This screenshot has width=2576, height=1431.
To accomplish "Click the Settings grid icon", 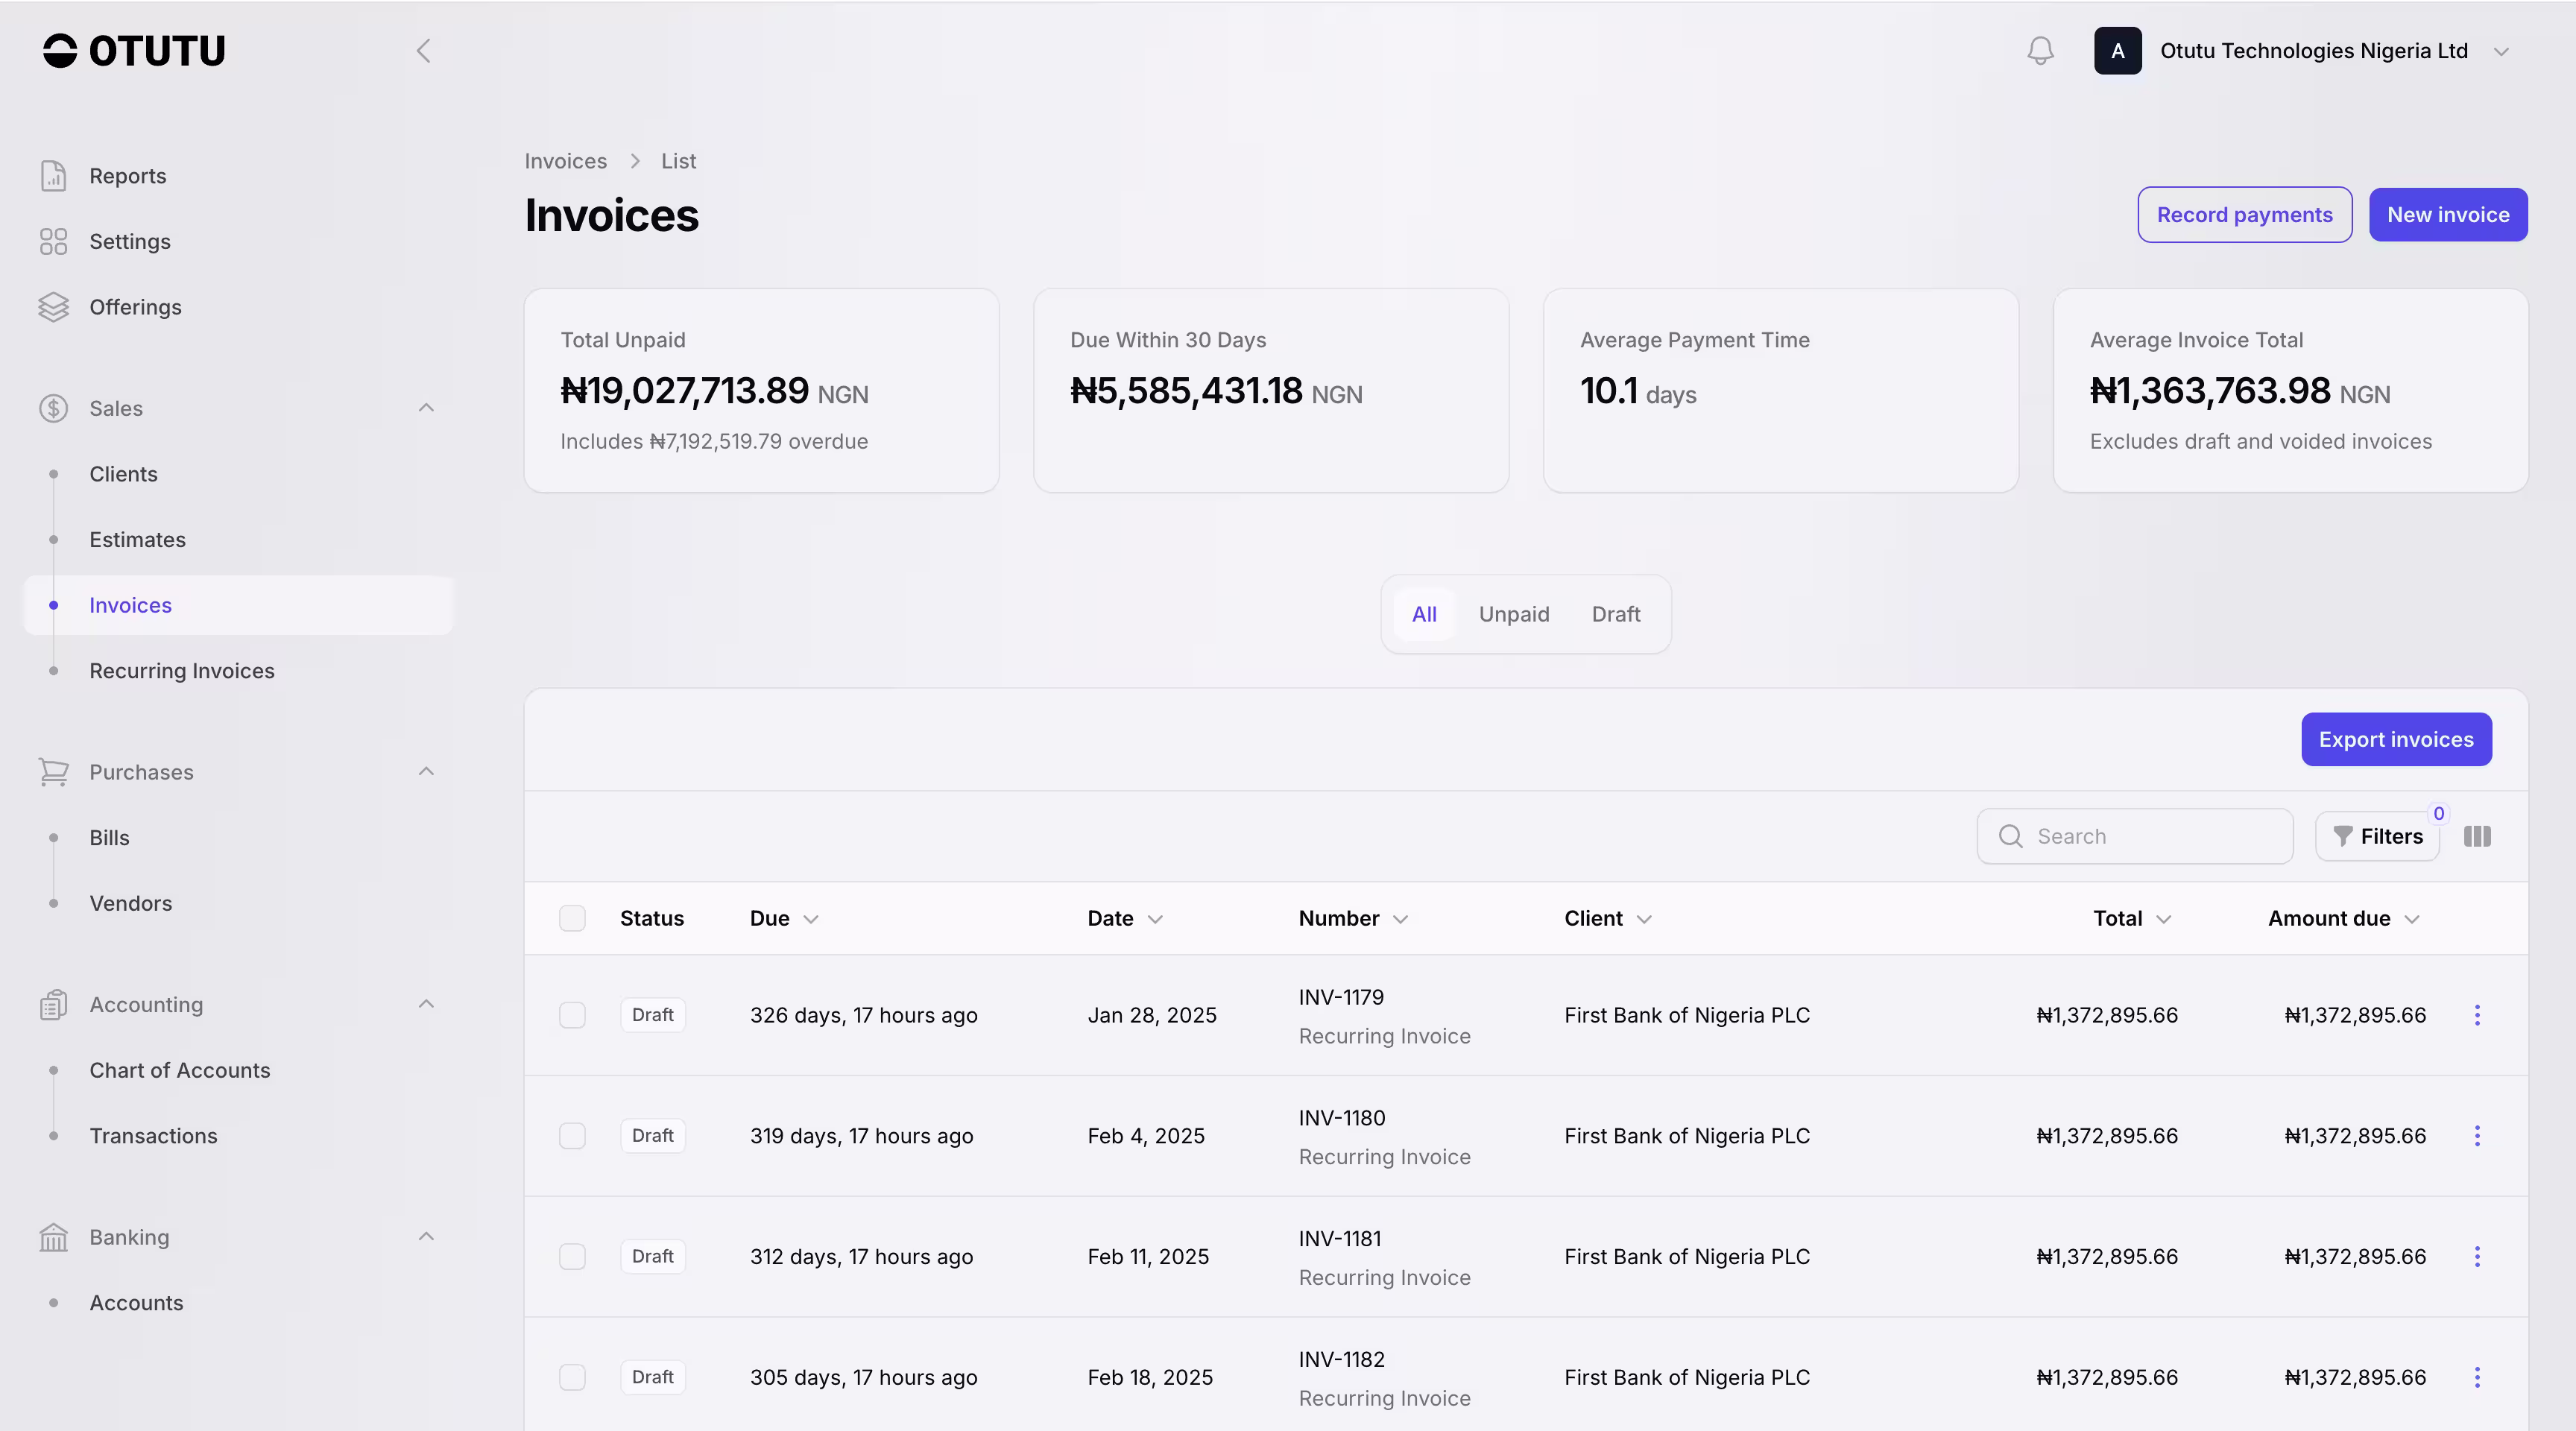I will click(x=53, y=242).
